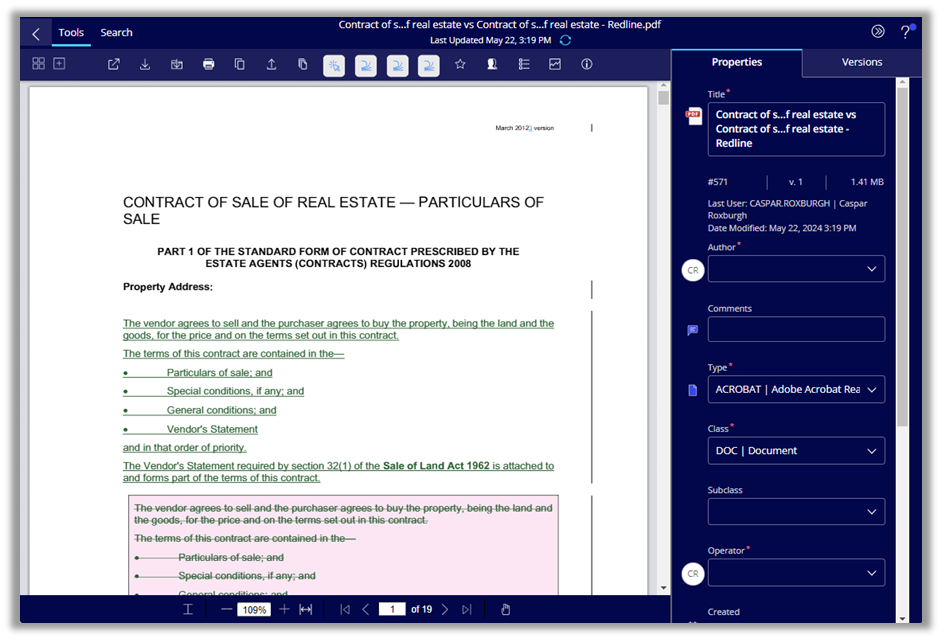
Task: Click the back navigation arrow
Action: coord(34,32)
